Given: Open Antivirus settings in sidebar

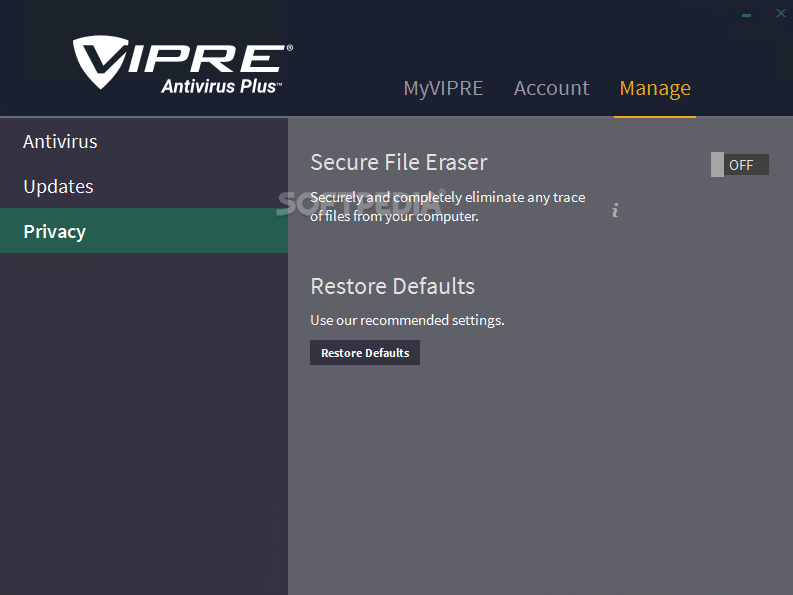Looking at the screenshot, I should pos(144,142).
